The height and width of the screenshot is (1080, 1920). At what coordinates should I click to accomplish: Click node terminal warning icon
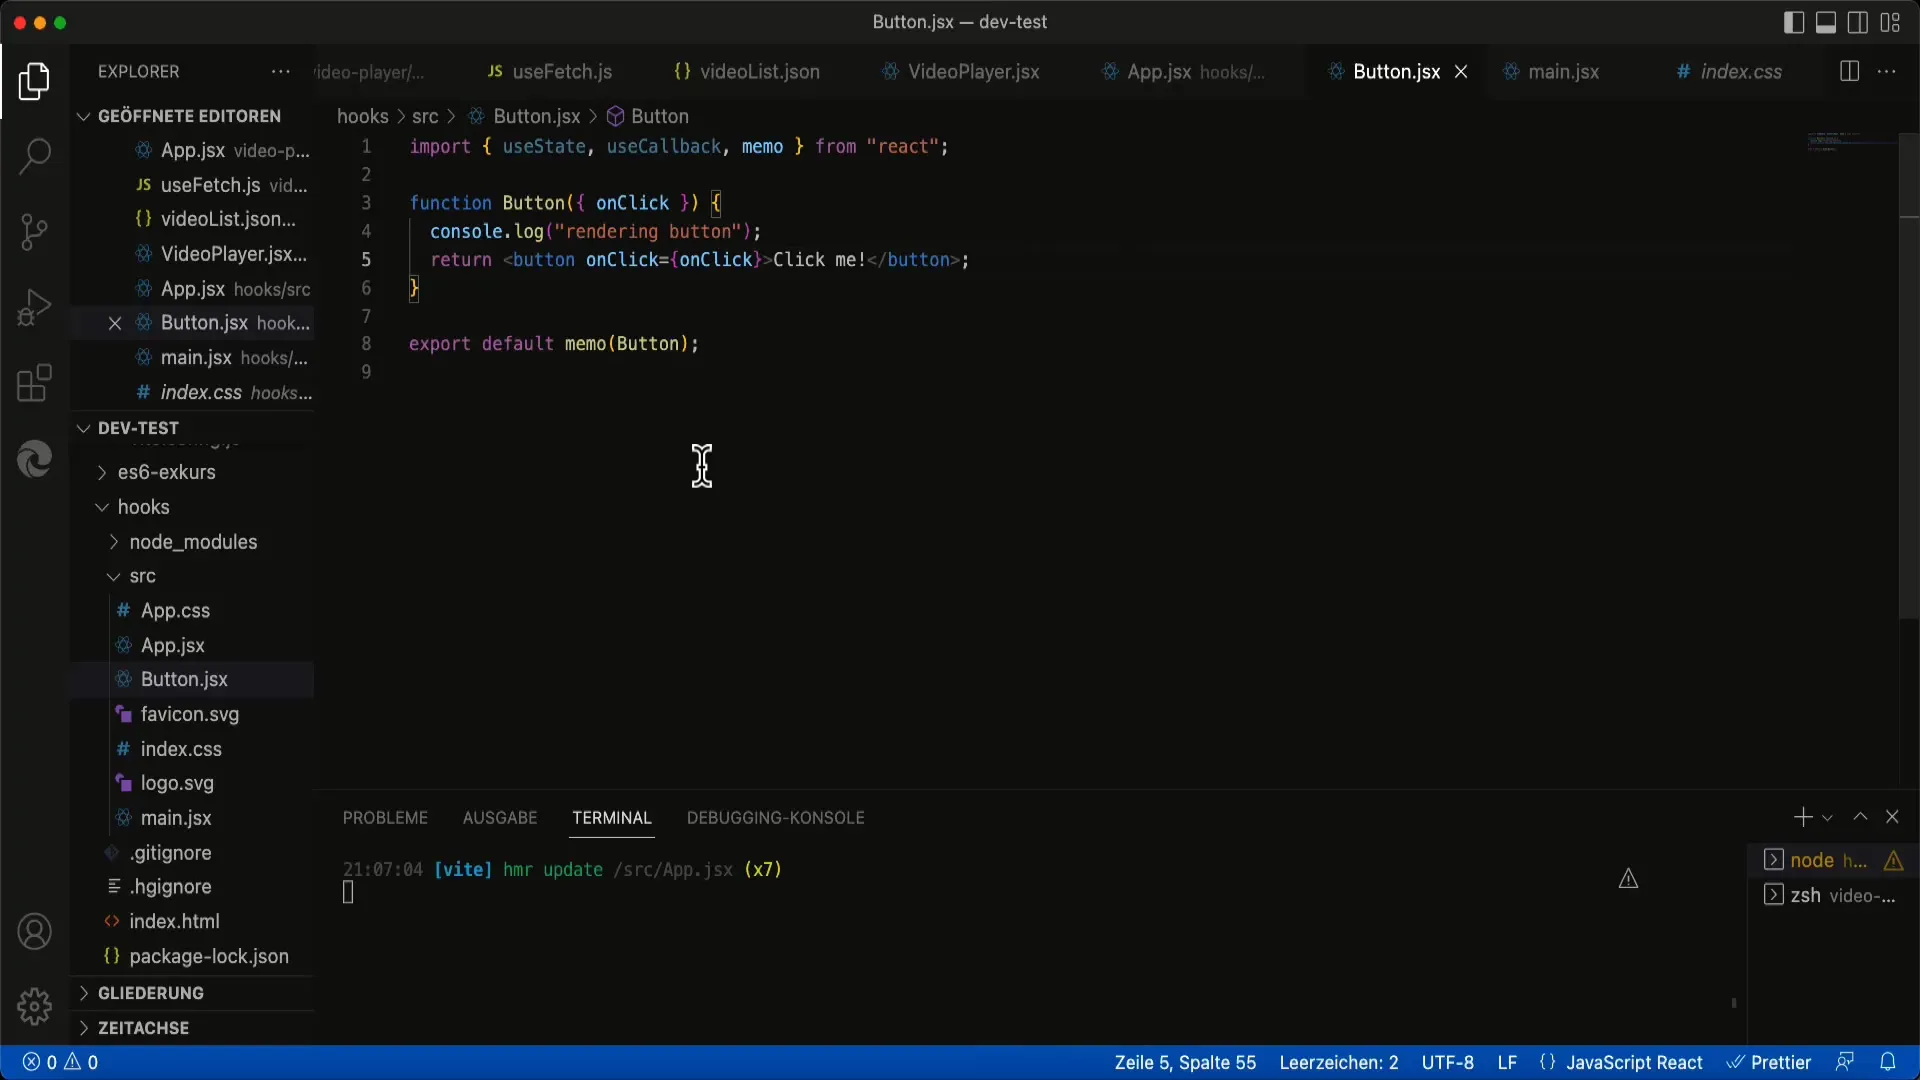1893,860
